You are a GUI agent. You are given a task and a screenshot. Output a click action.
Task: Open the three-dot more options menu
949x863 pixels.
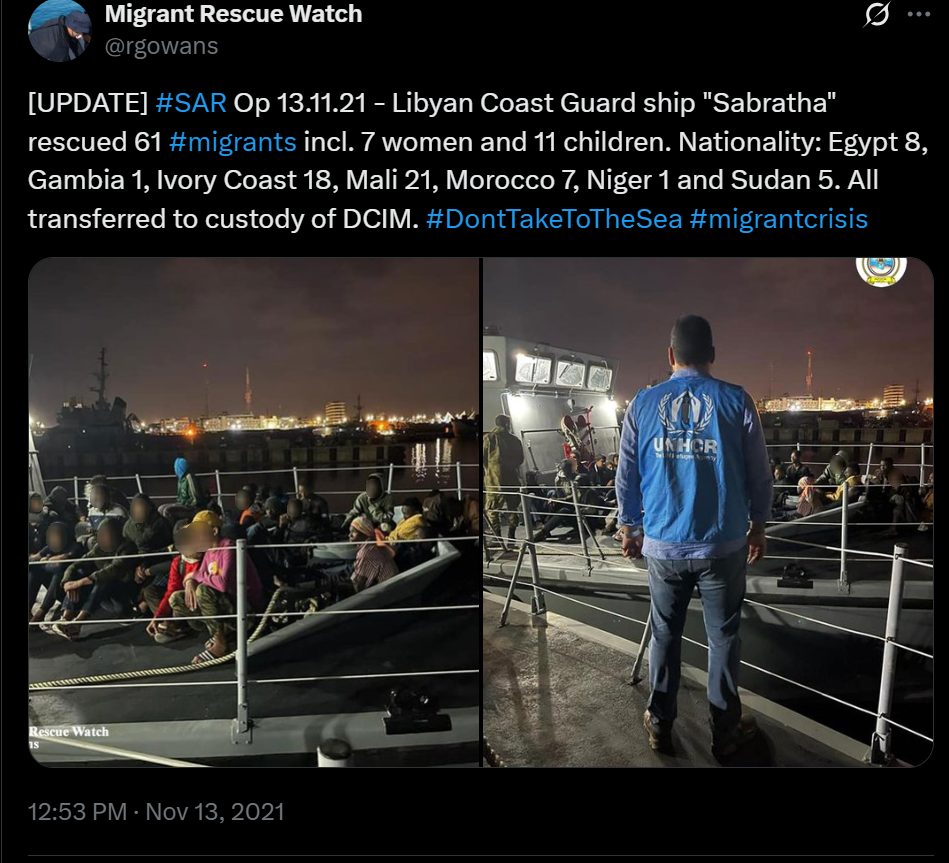919,15
